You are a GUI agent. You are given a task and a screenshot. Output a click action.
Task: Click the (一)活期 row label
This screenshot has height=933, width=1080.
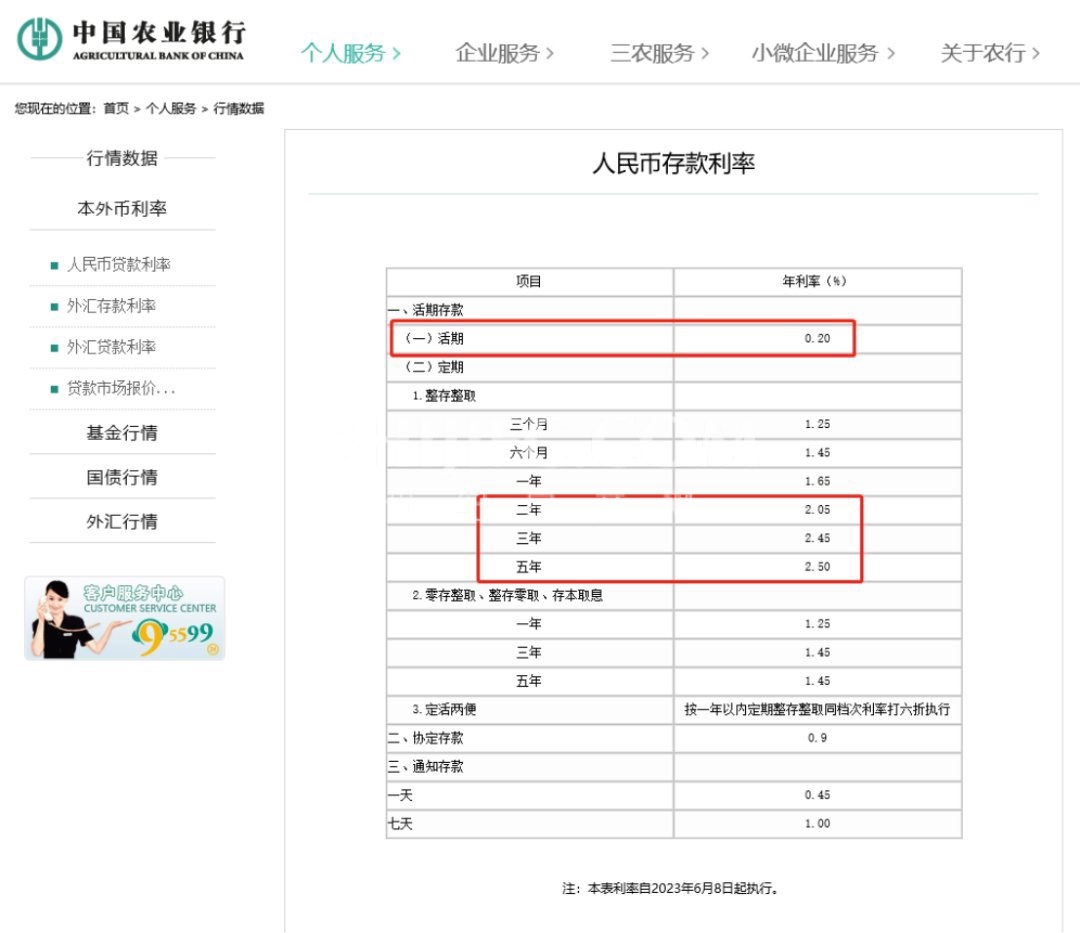pos(434,338)
